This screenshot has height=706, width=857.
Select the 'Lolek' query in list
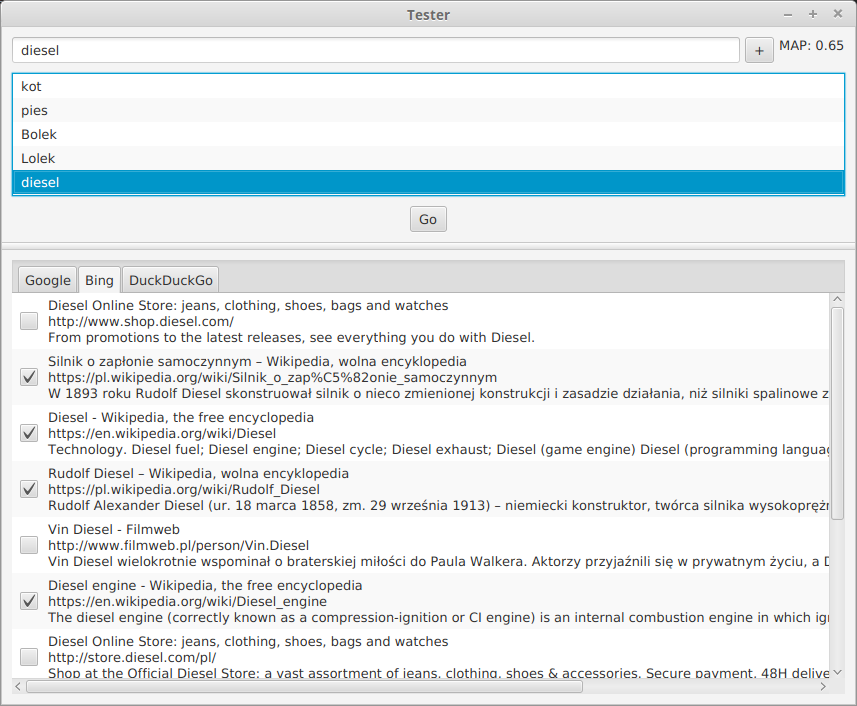pos(428,158)
